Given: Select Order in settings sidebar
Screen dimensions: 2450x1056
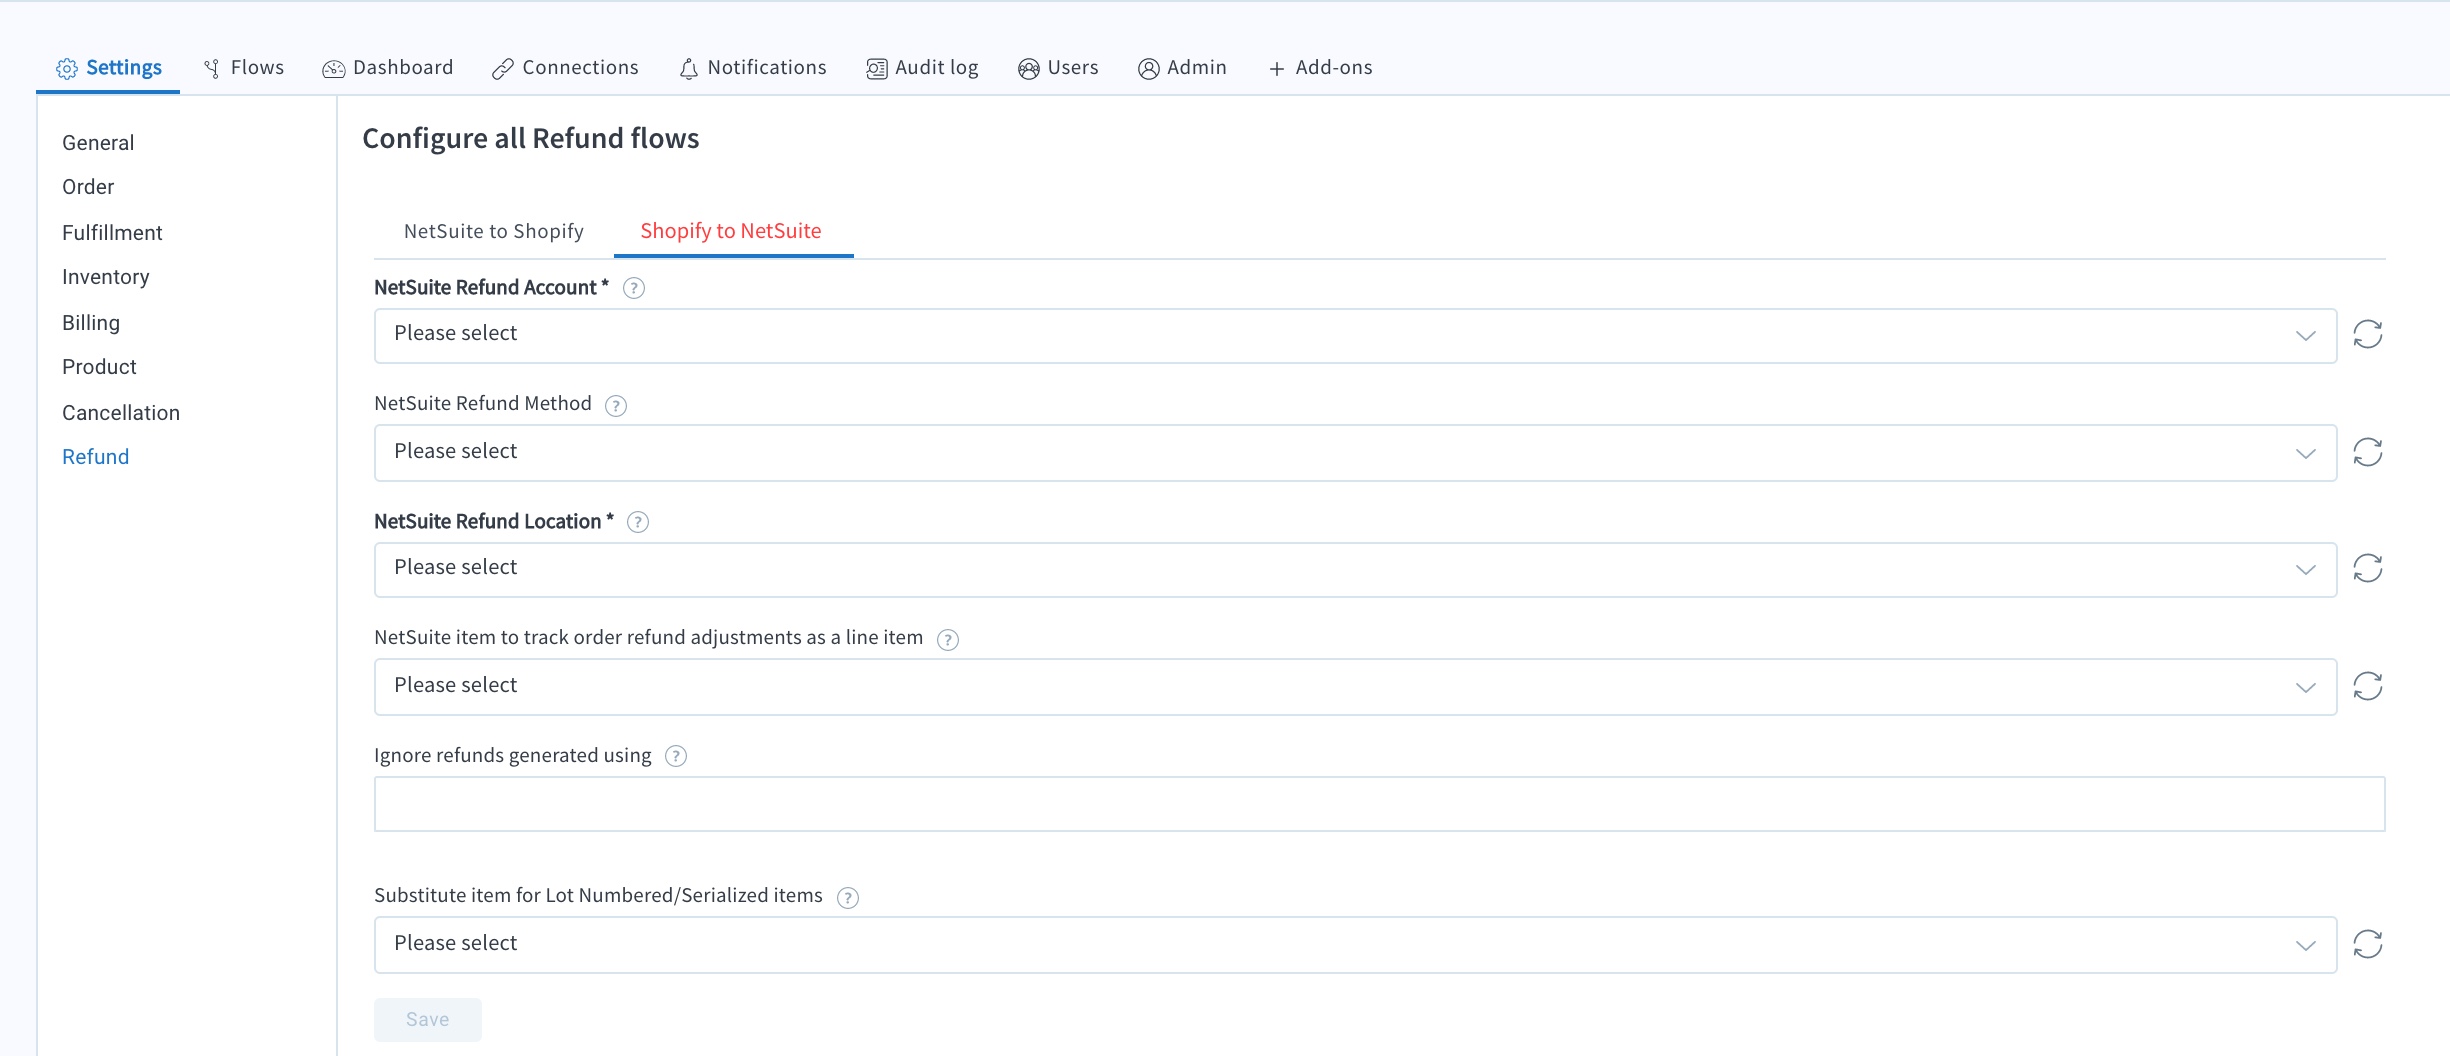Looking at the screenshot, I should click(x=88, y=187).
